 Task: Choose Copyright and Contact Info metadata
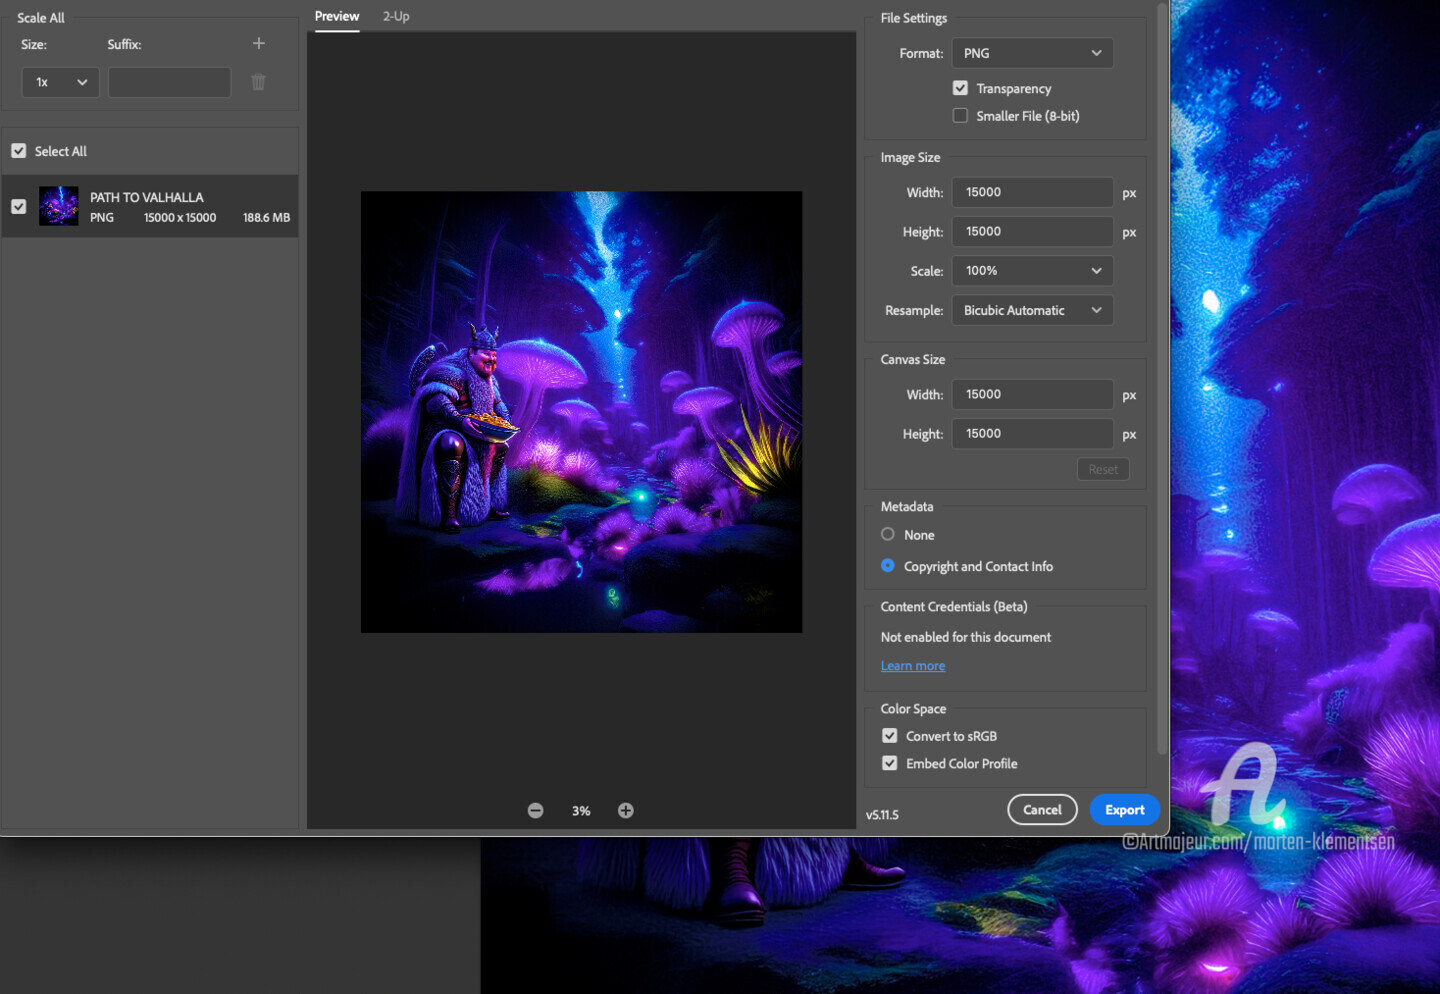[888, 566]
